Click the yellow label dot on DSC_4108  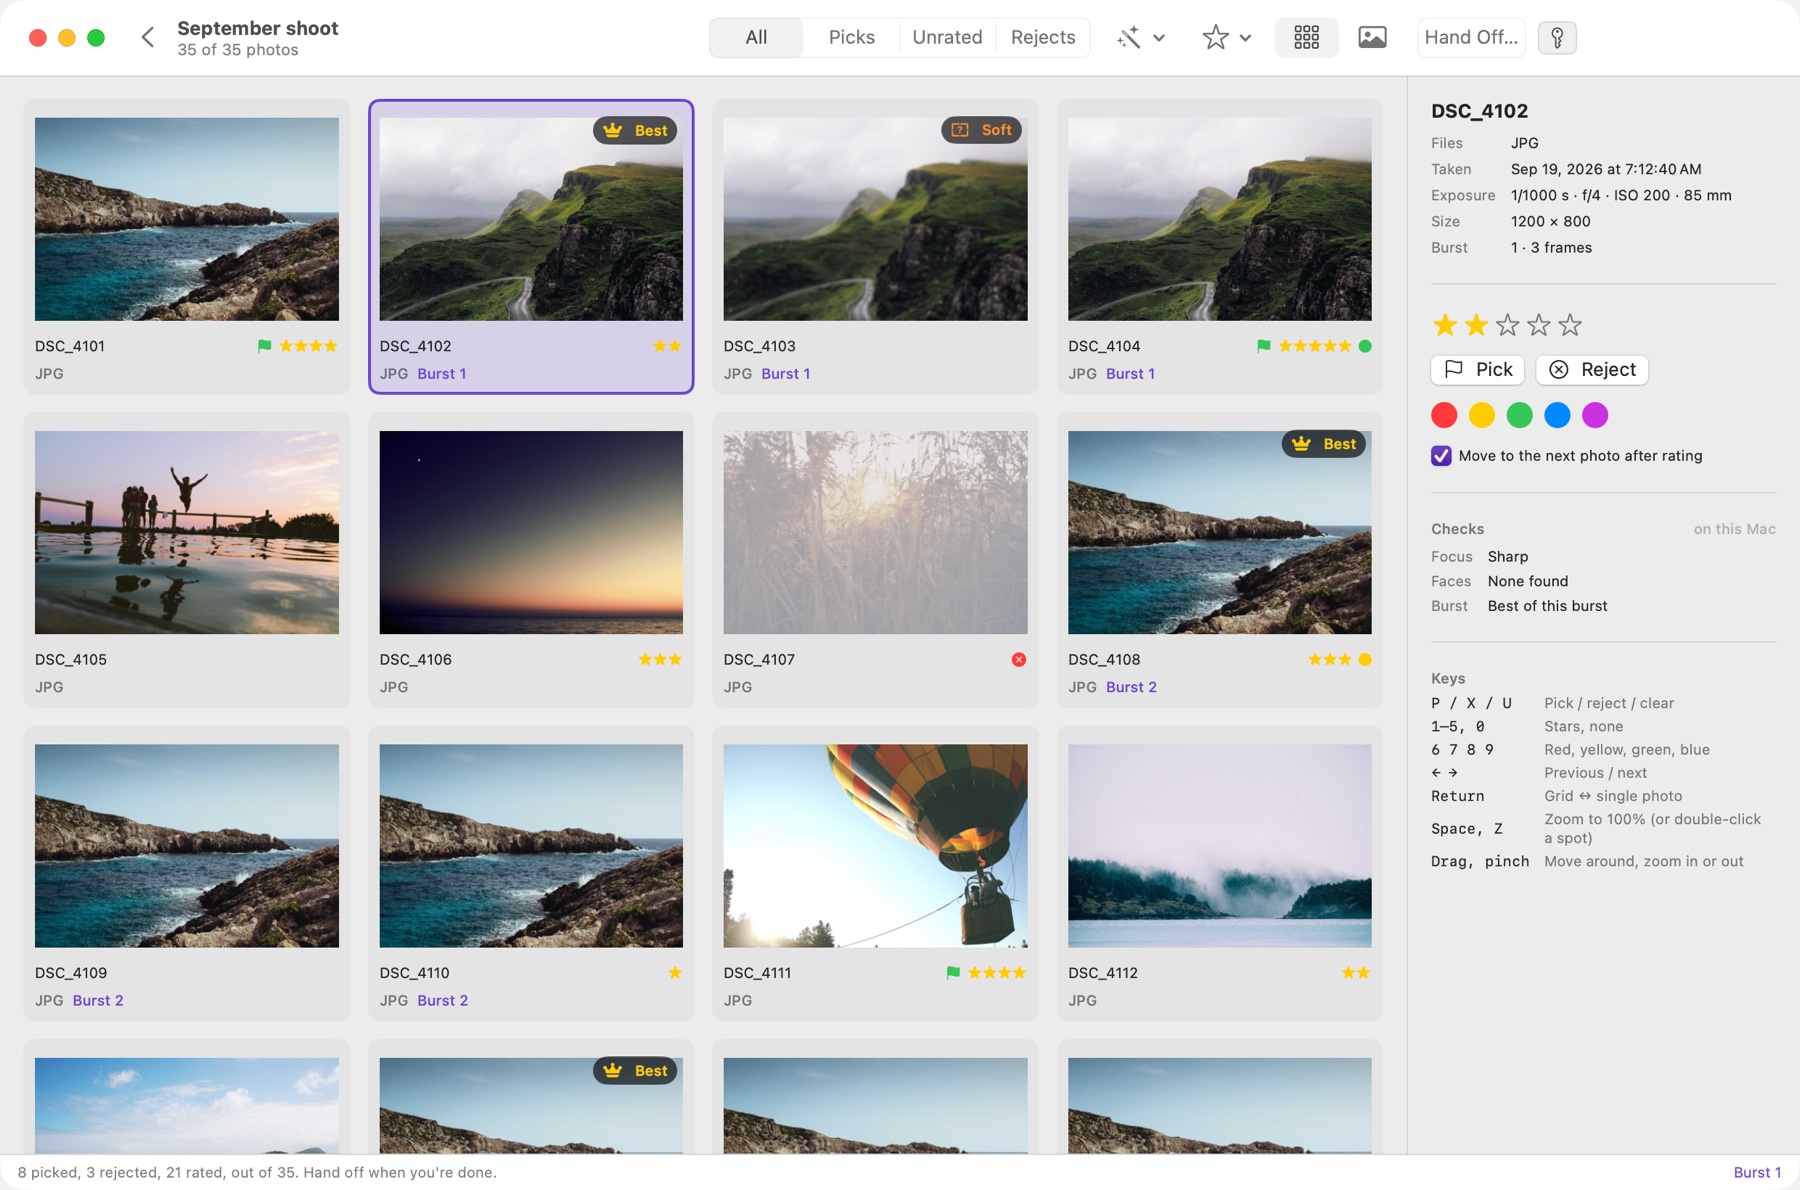click(1365, 660)
